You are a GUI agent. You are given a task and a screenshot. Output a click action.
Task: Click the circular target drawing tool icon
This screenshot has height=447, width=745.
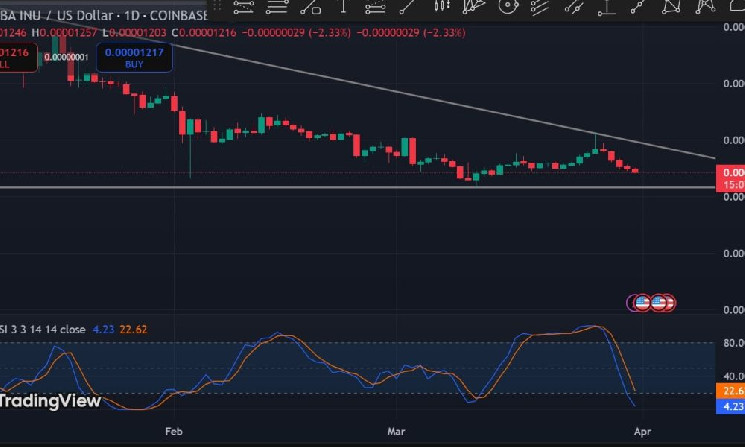(507, 7)
